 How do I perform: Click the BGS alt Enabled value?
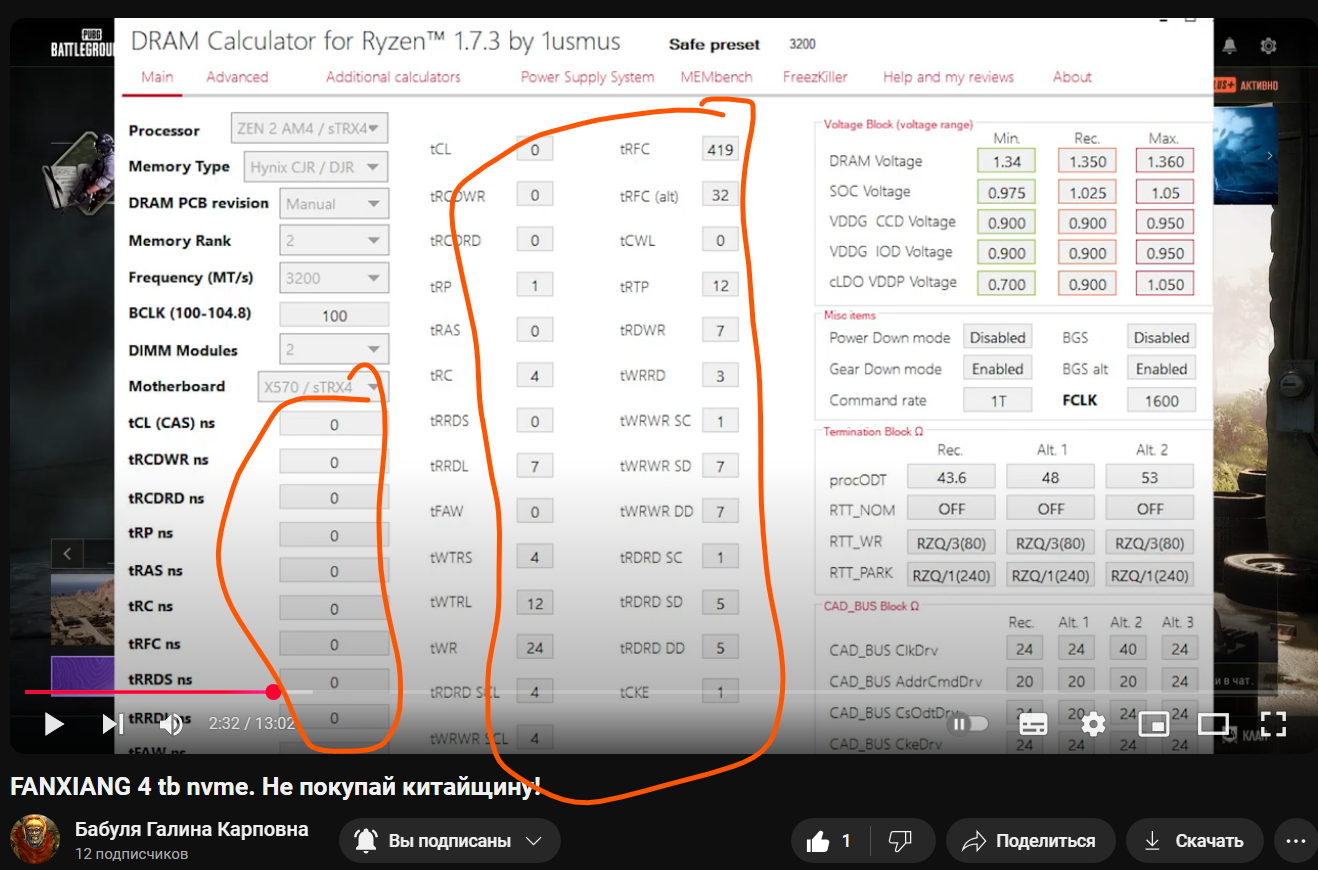tap(1161, 369)
